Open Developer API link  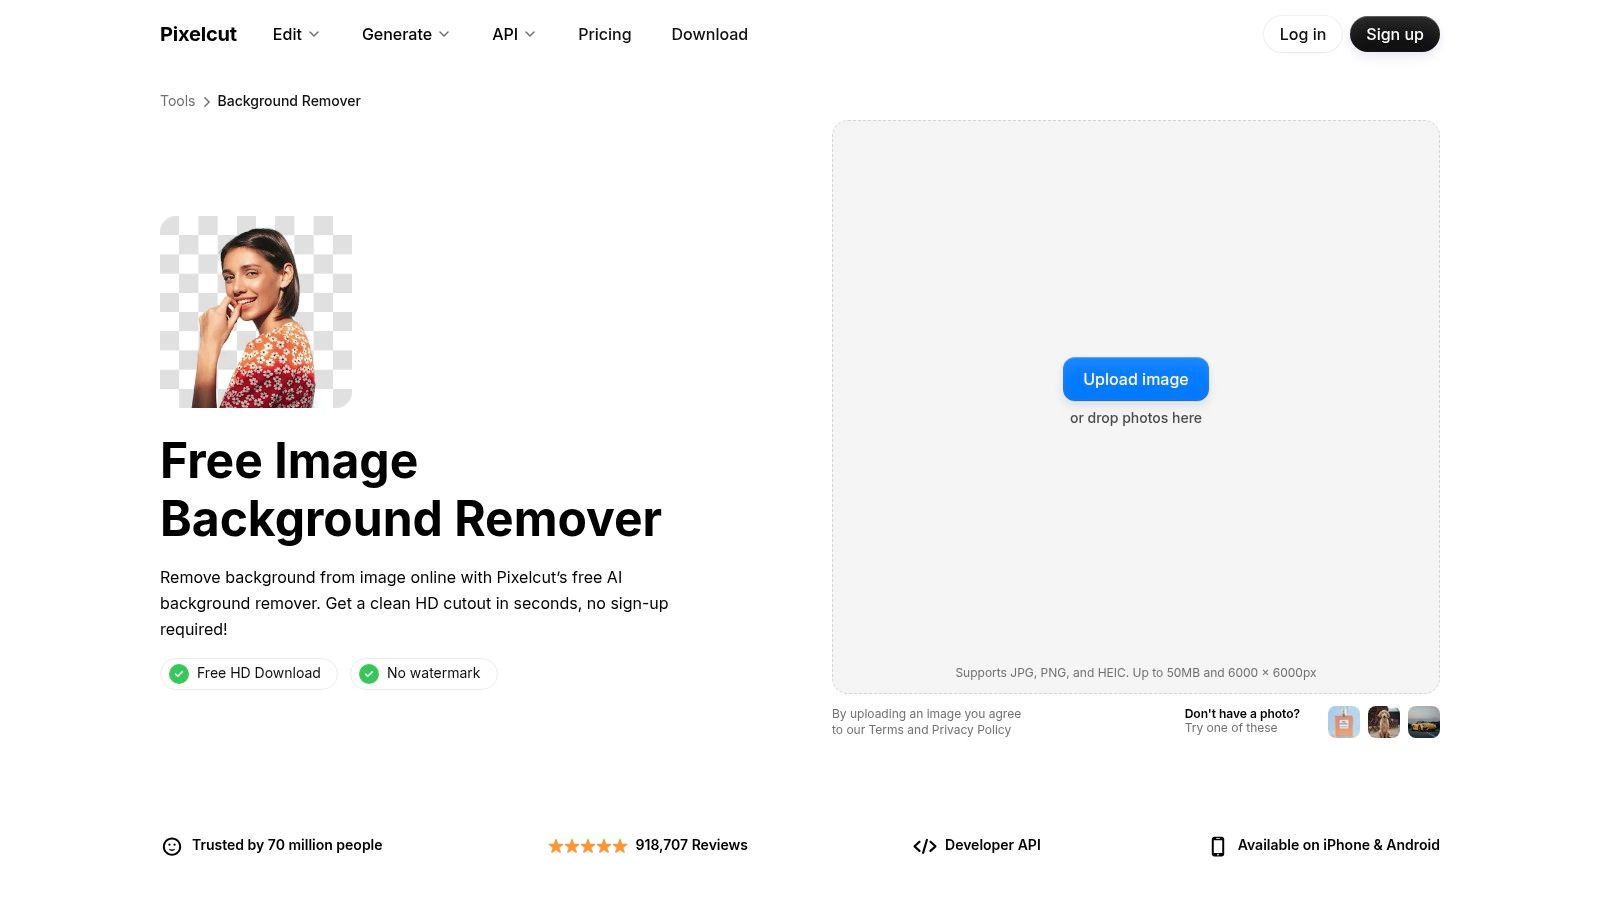[x=992, y=845]
